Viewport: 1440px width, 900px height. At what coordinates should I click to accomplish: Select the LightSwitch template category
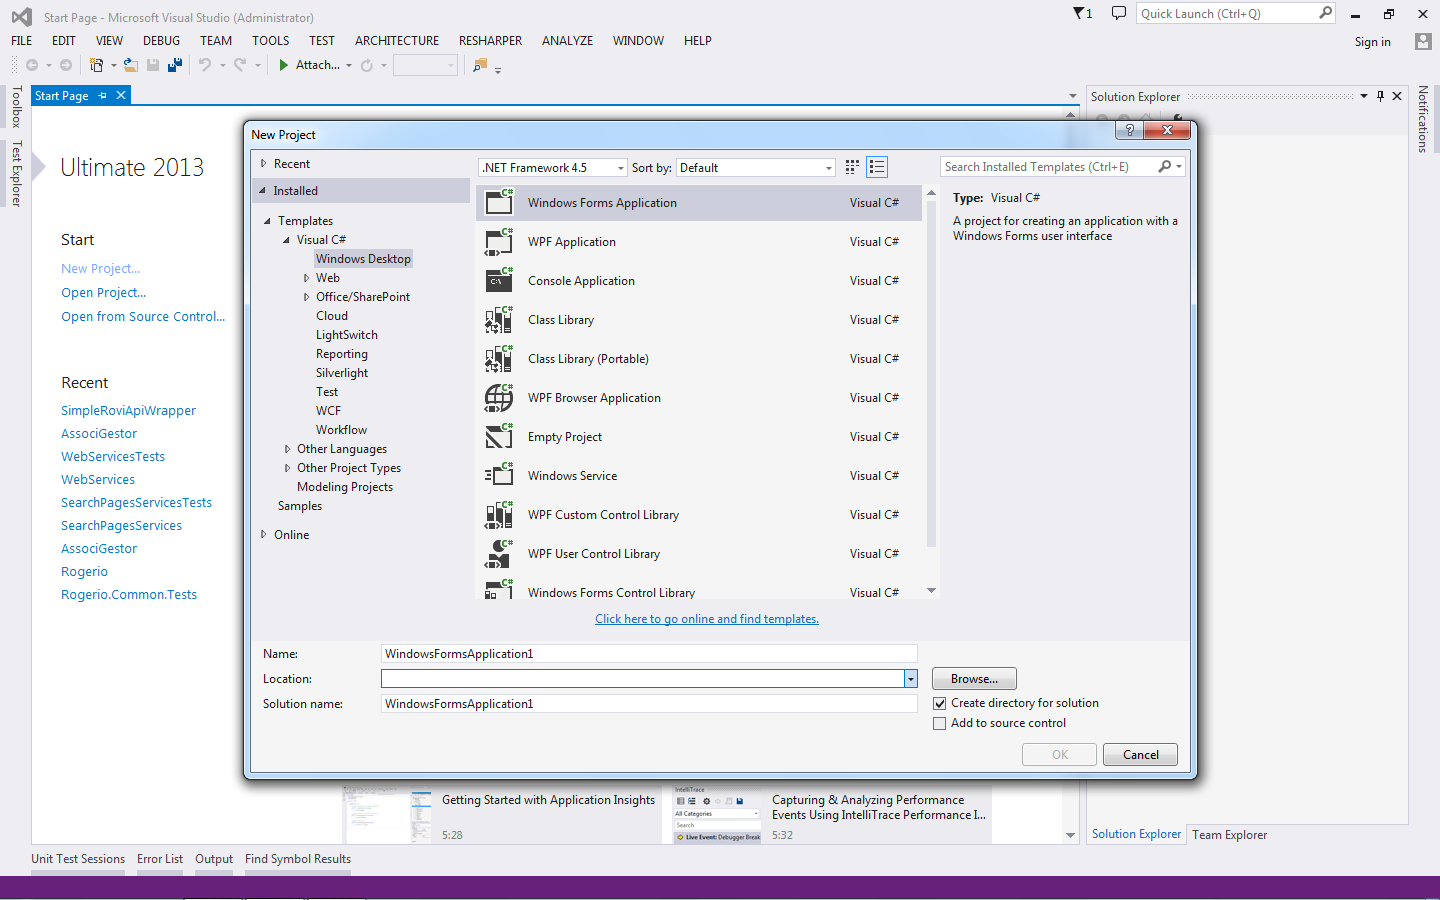tap(347, 335)
